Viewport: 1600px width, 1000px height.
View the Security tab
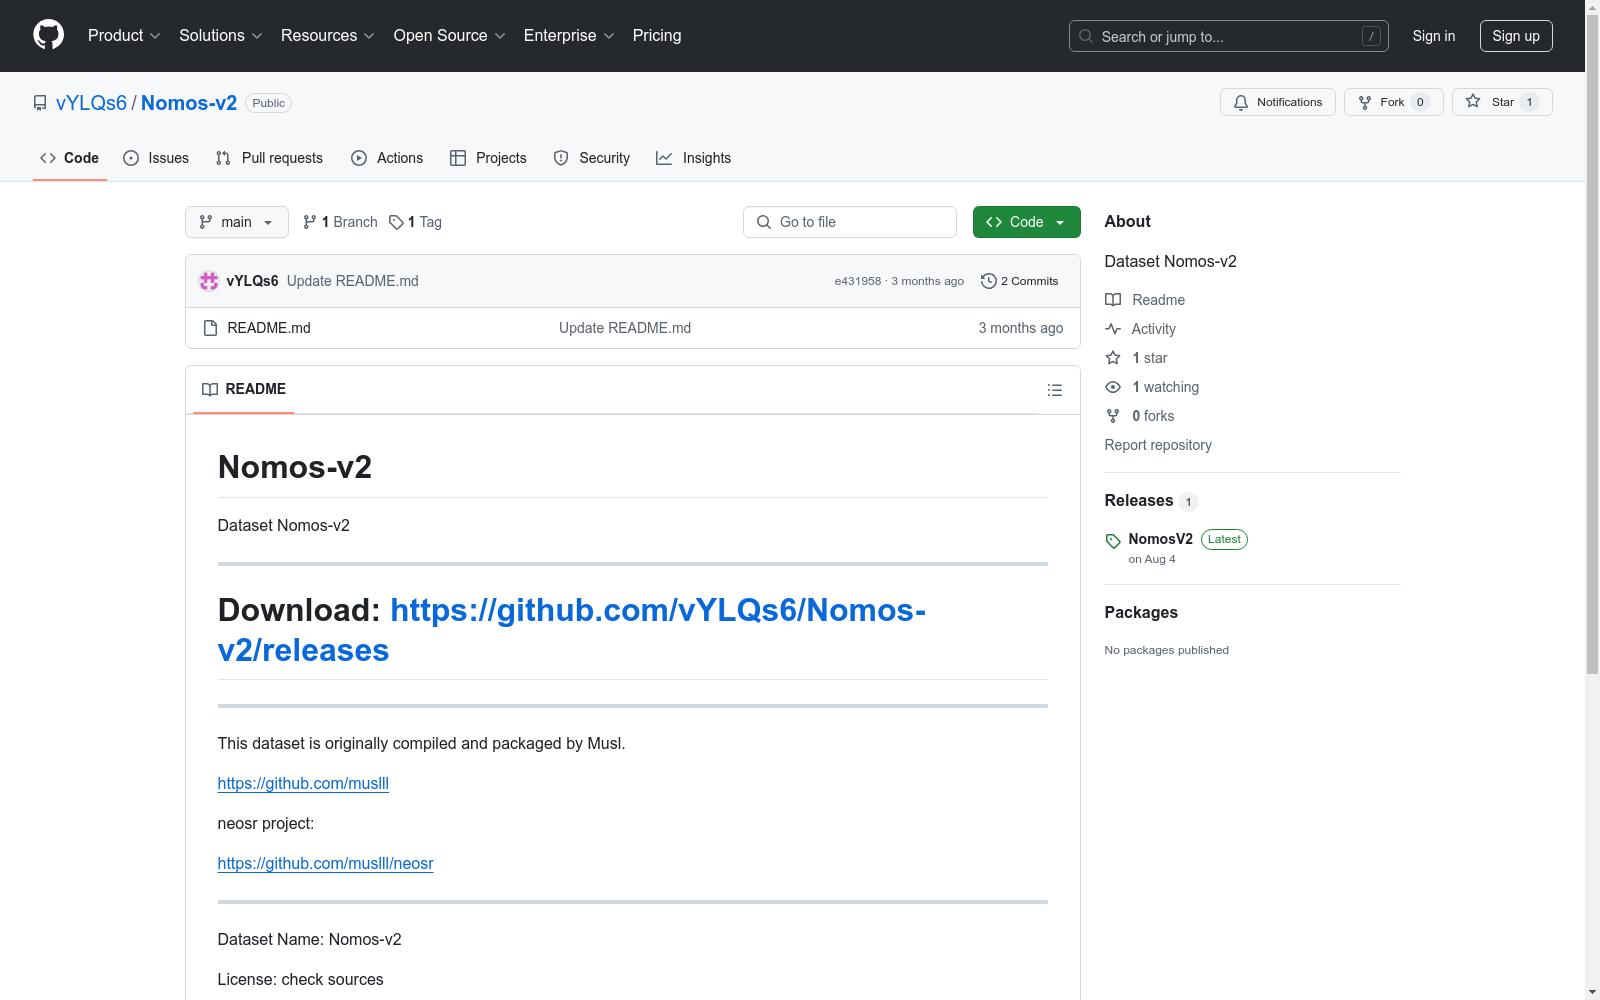592,158
